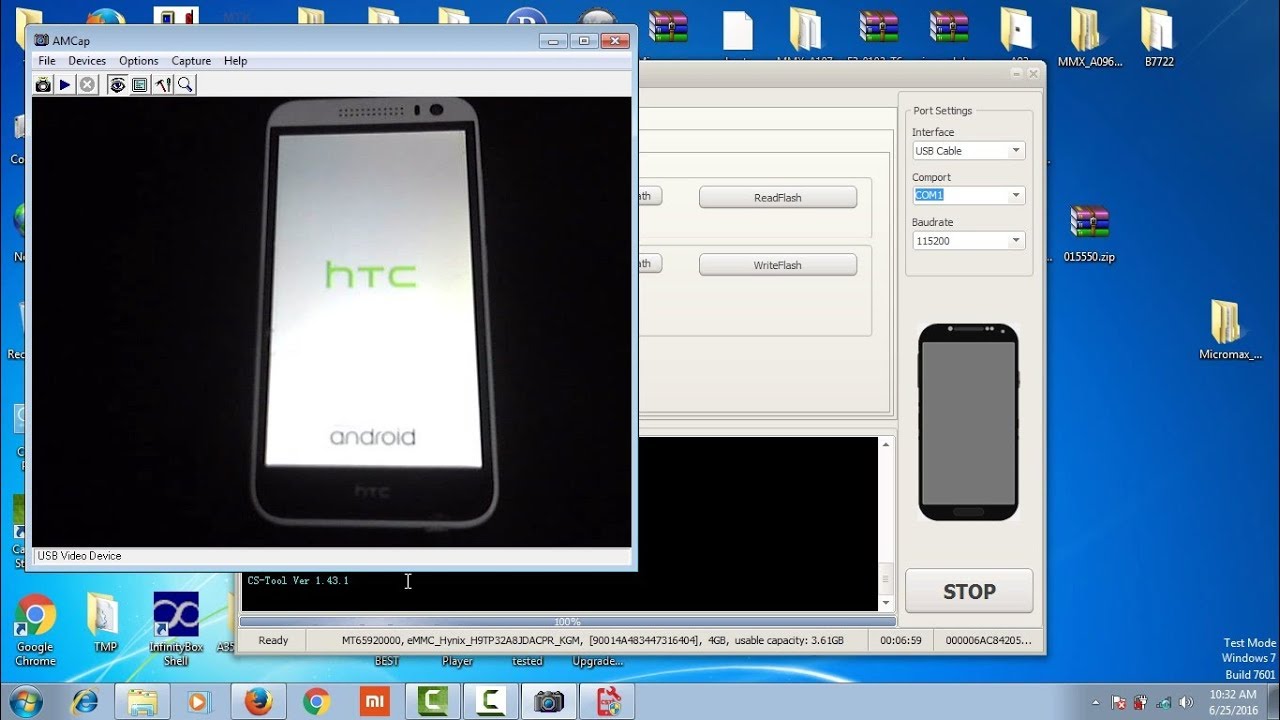The height and width of the screenshot is (720, 1280).
Task: Click the eMMC_Hynix chip info in status bar
Action: (592, 641)
